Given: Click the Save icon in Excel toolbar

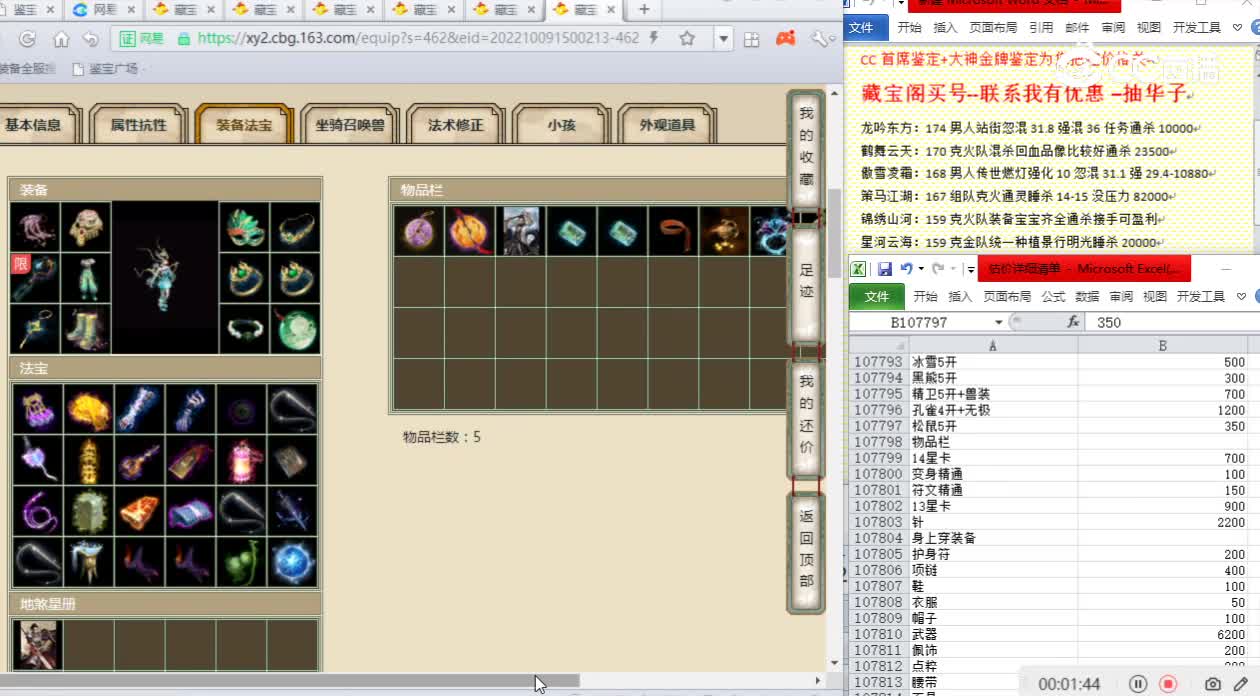Looking at the screenshot, I should pos(885,269).
